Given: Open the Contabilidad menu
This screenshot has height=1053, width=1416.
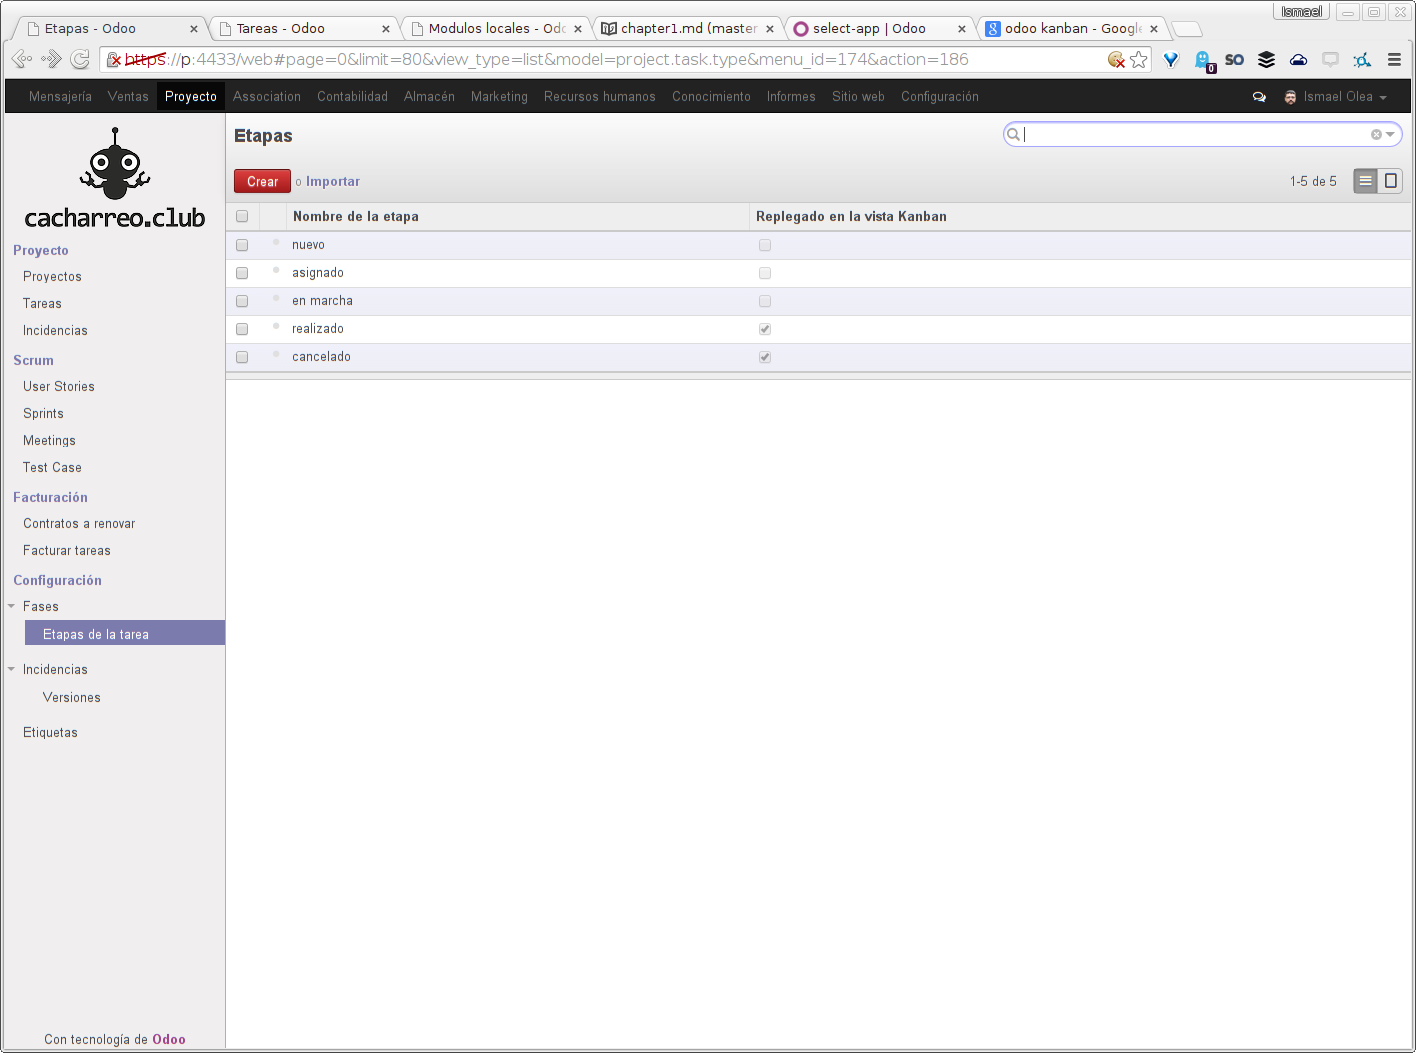Looking at the screenshot, I should tap(352, 97).
